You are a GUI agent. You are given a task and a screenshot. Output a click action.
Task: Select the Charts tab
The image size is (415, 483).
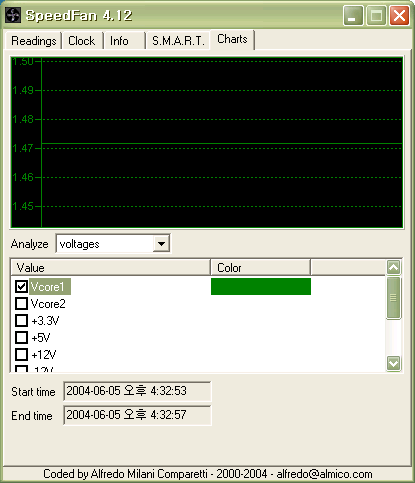(x=232, y=39)
